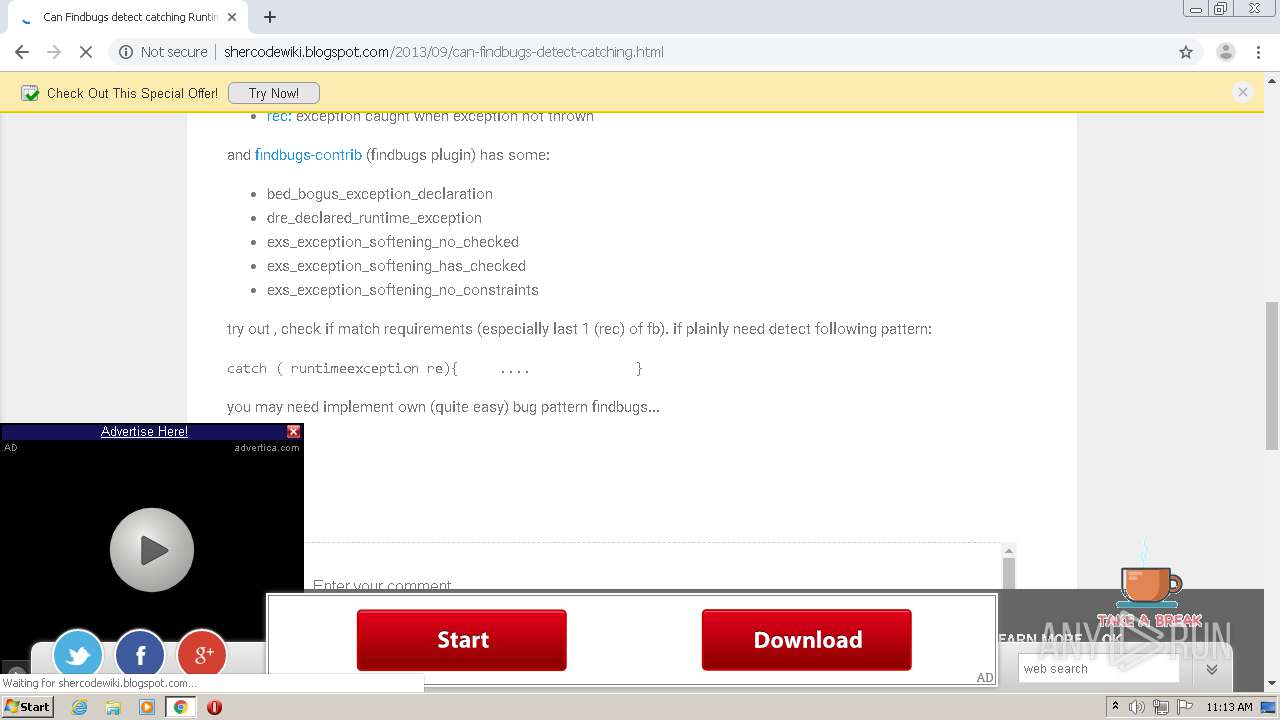Click the red Start ad button
This screenshot has height=720, width=1280.
(462, 640)
